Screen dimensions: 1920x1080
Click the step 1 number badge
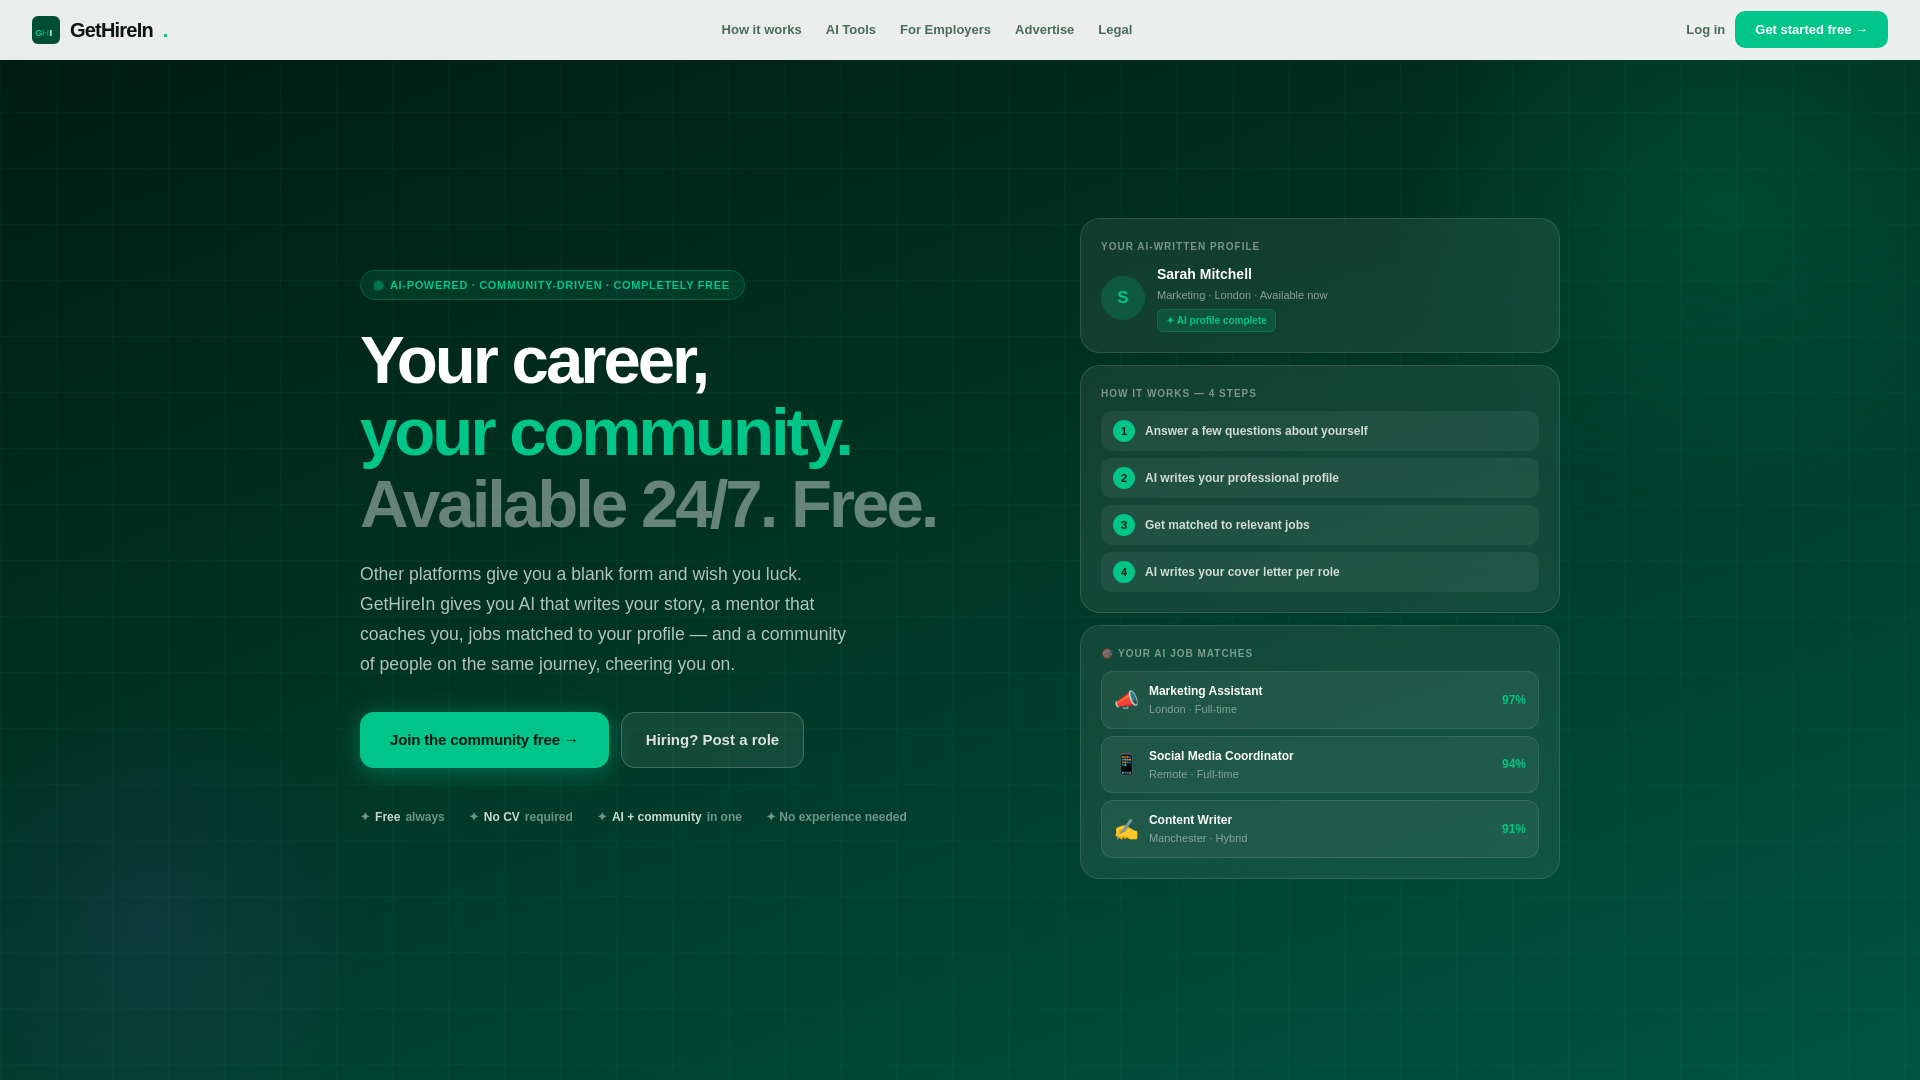[x=1124, y=431]
